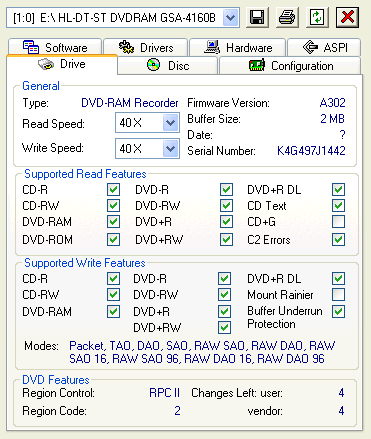Open the Configuration tab
371x439 pixels.
point(290,65)
